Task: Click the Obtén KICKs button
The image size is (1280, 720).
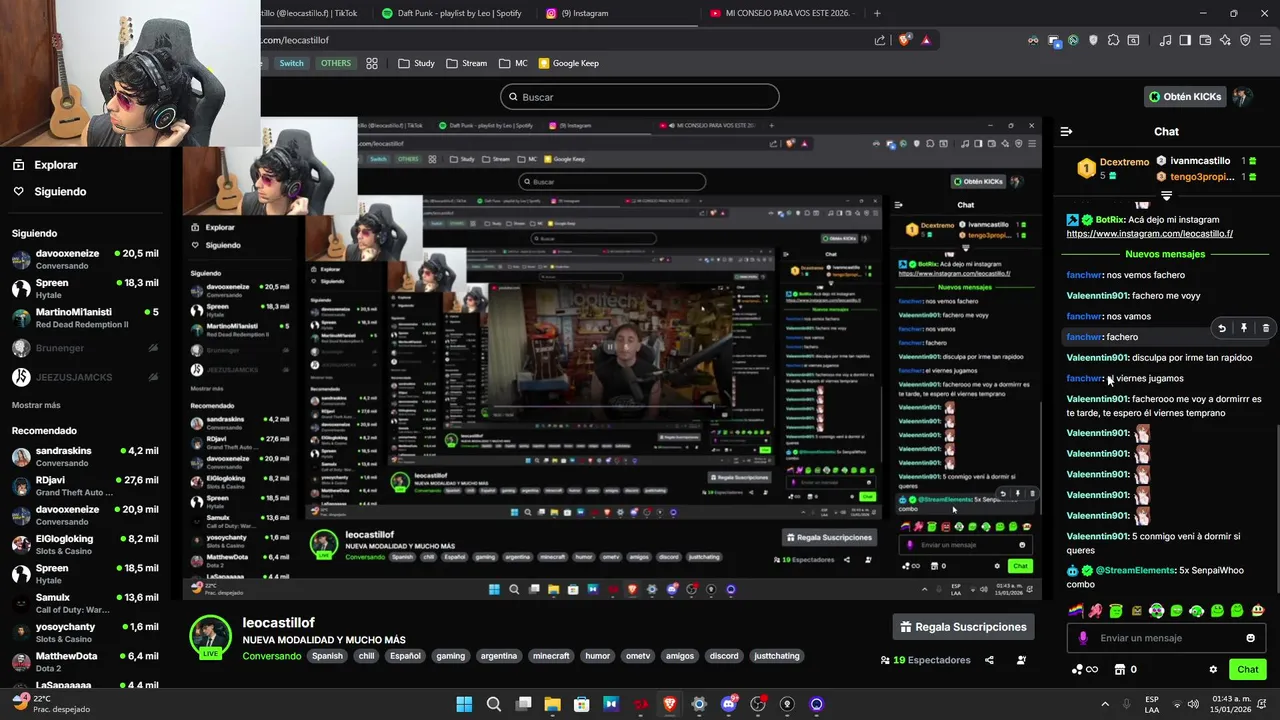Action: 1185,97
